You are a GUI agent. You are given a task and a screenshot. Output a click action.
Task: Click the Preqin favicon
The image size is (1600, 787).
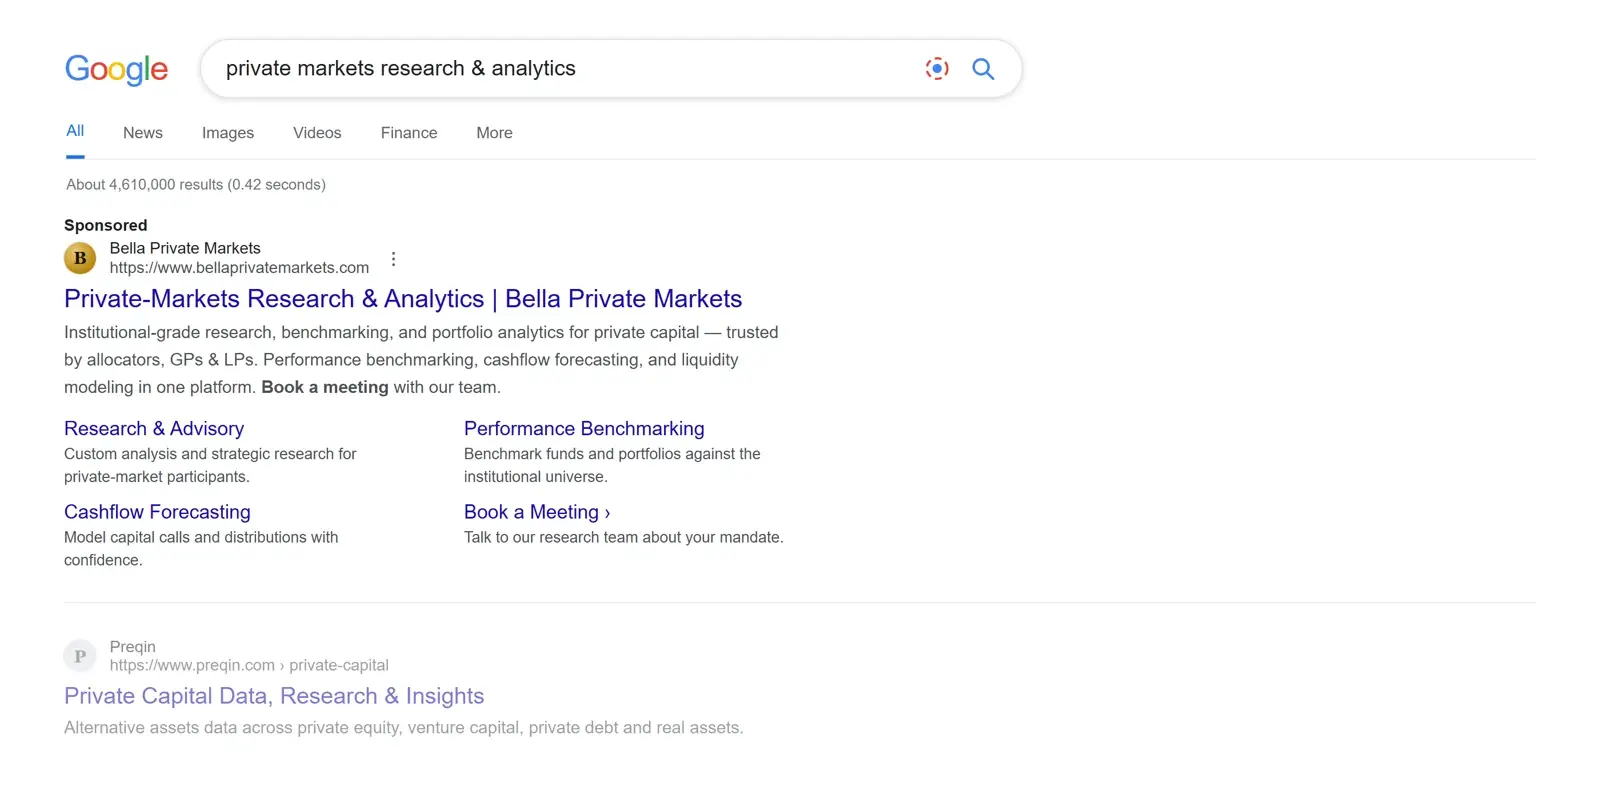80,656
